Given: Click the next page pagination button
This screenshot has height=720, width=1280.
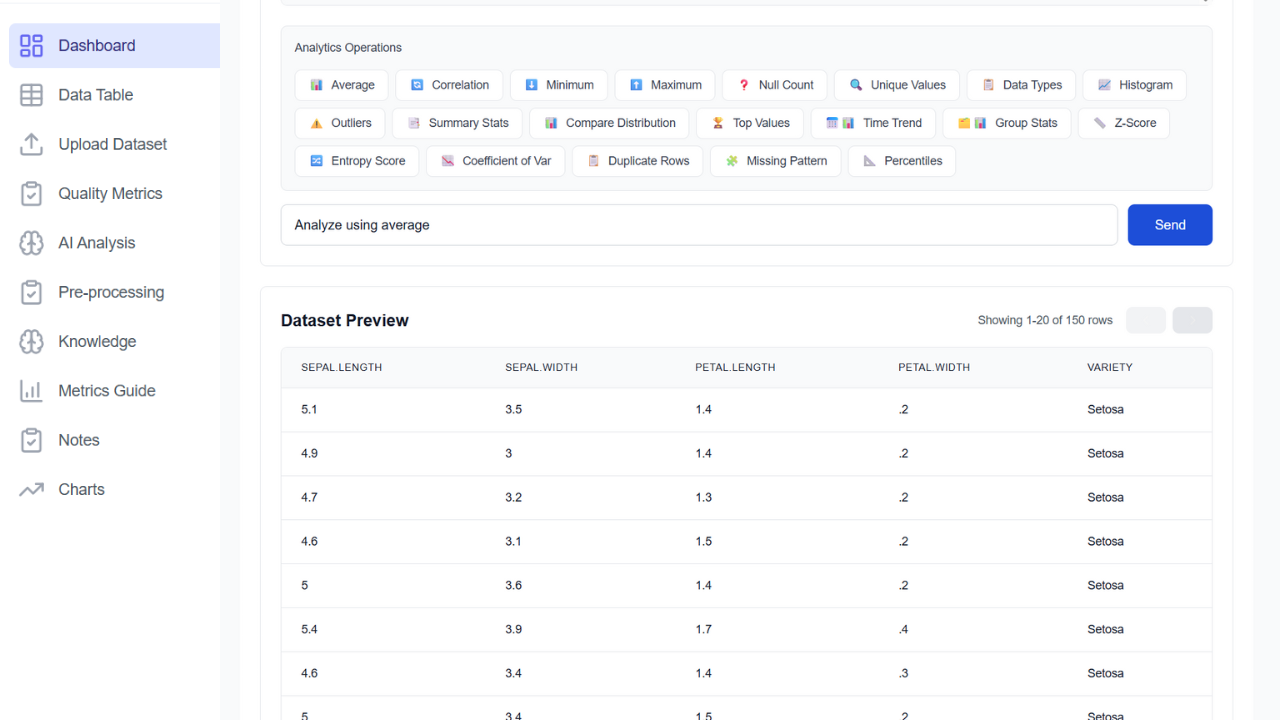Looking at the screenshot, I should tap(1192, 320).
